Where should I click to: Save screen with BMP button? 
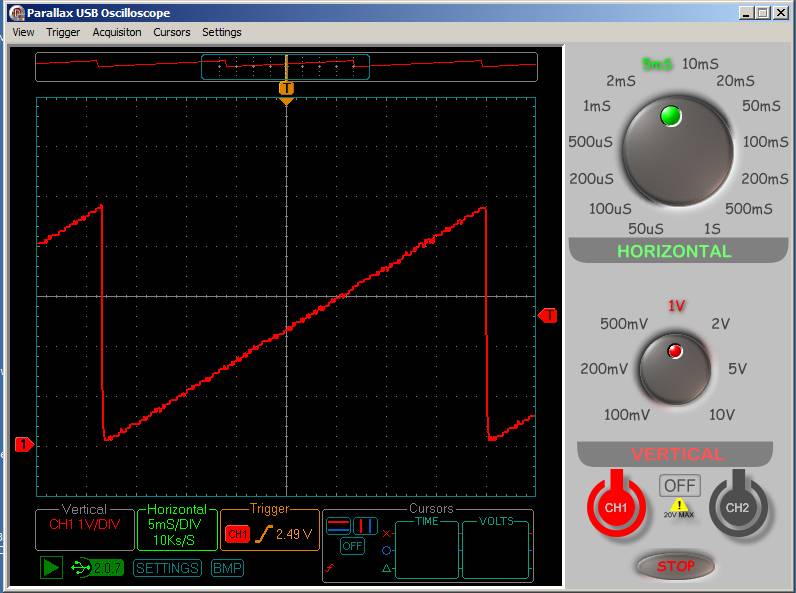pos(227,568)
